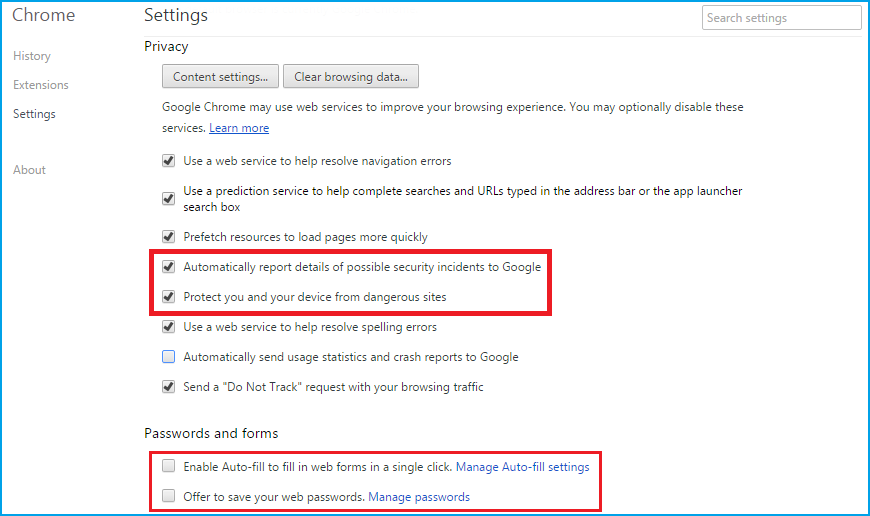Enable the Auto-fill web forms checkbox
This screenshot has height=516, width=870.
[169, 466]
